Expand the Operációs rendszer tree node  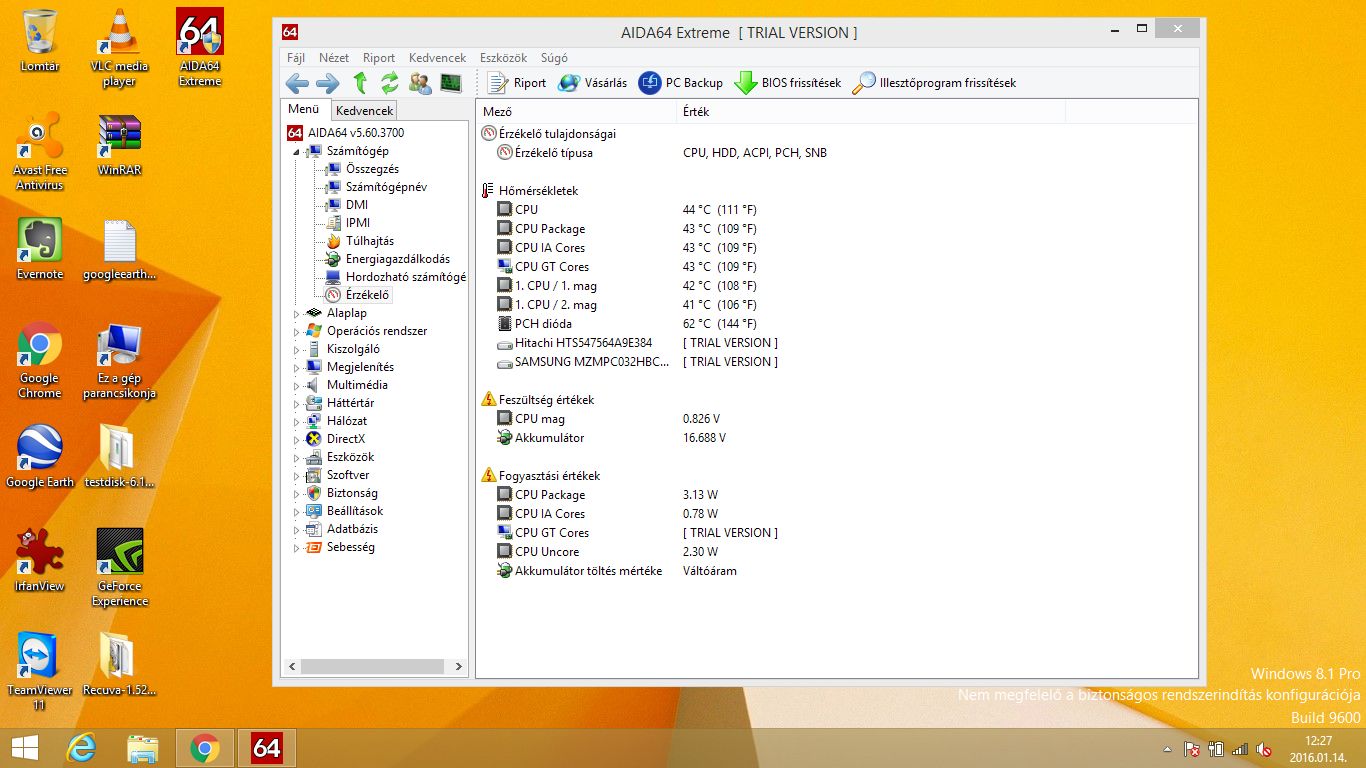point(295,332)
